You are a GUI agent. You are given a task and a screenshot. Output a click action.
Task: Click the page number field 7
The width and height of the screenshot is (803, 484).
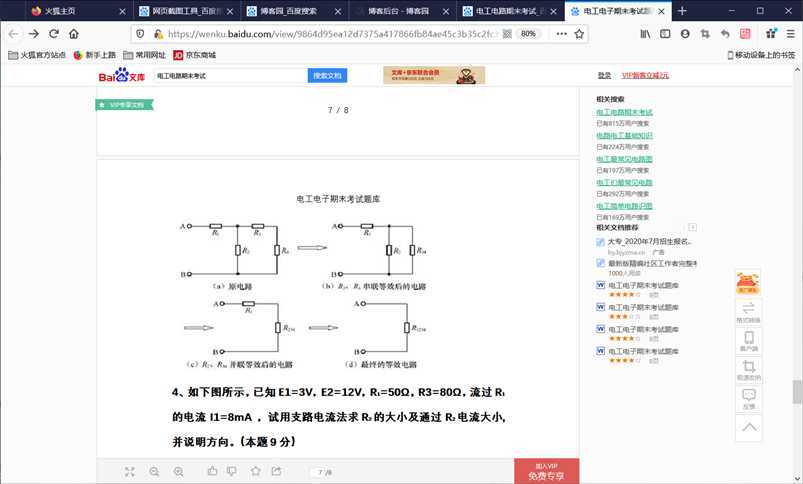[x=320, y=472]
